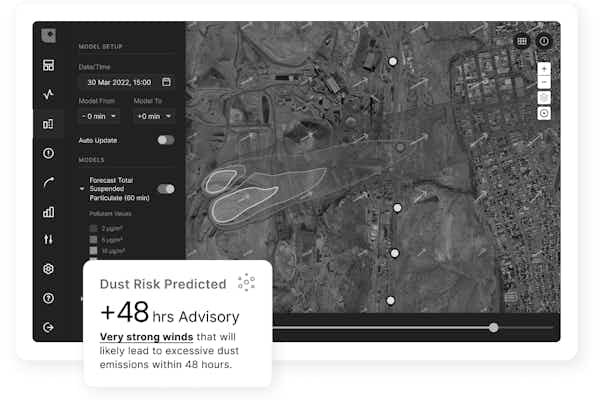
Task: Toggle the 2 µg/m³ pollutant value swatch
Action: [94, 229]
